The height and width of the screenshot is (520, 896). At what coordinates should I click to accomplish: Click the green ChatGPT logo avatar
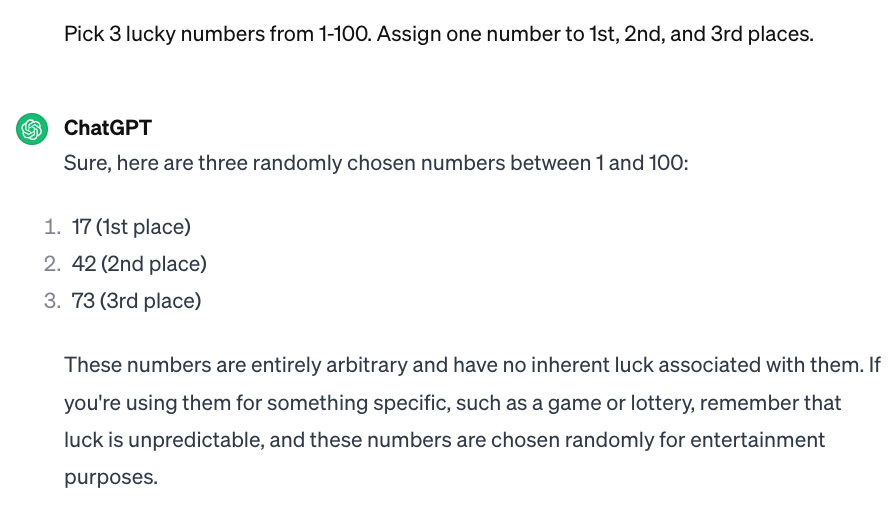pos(32,129)
